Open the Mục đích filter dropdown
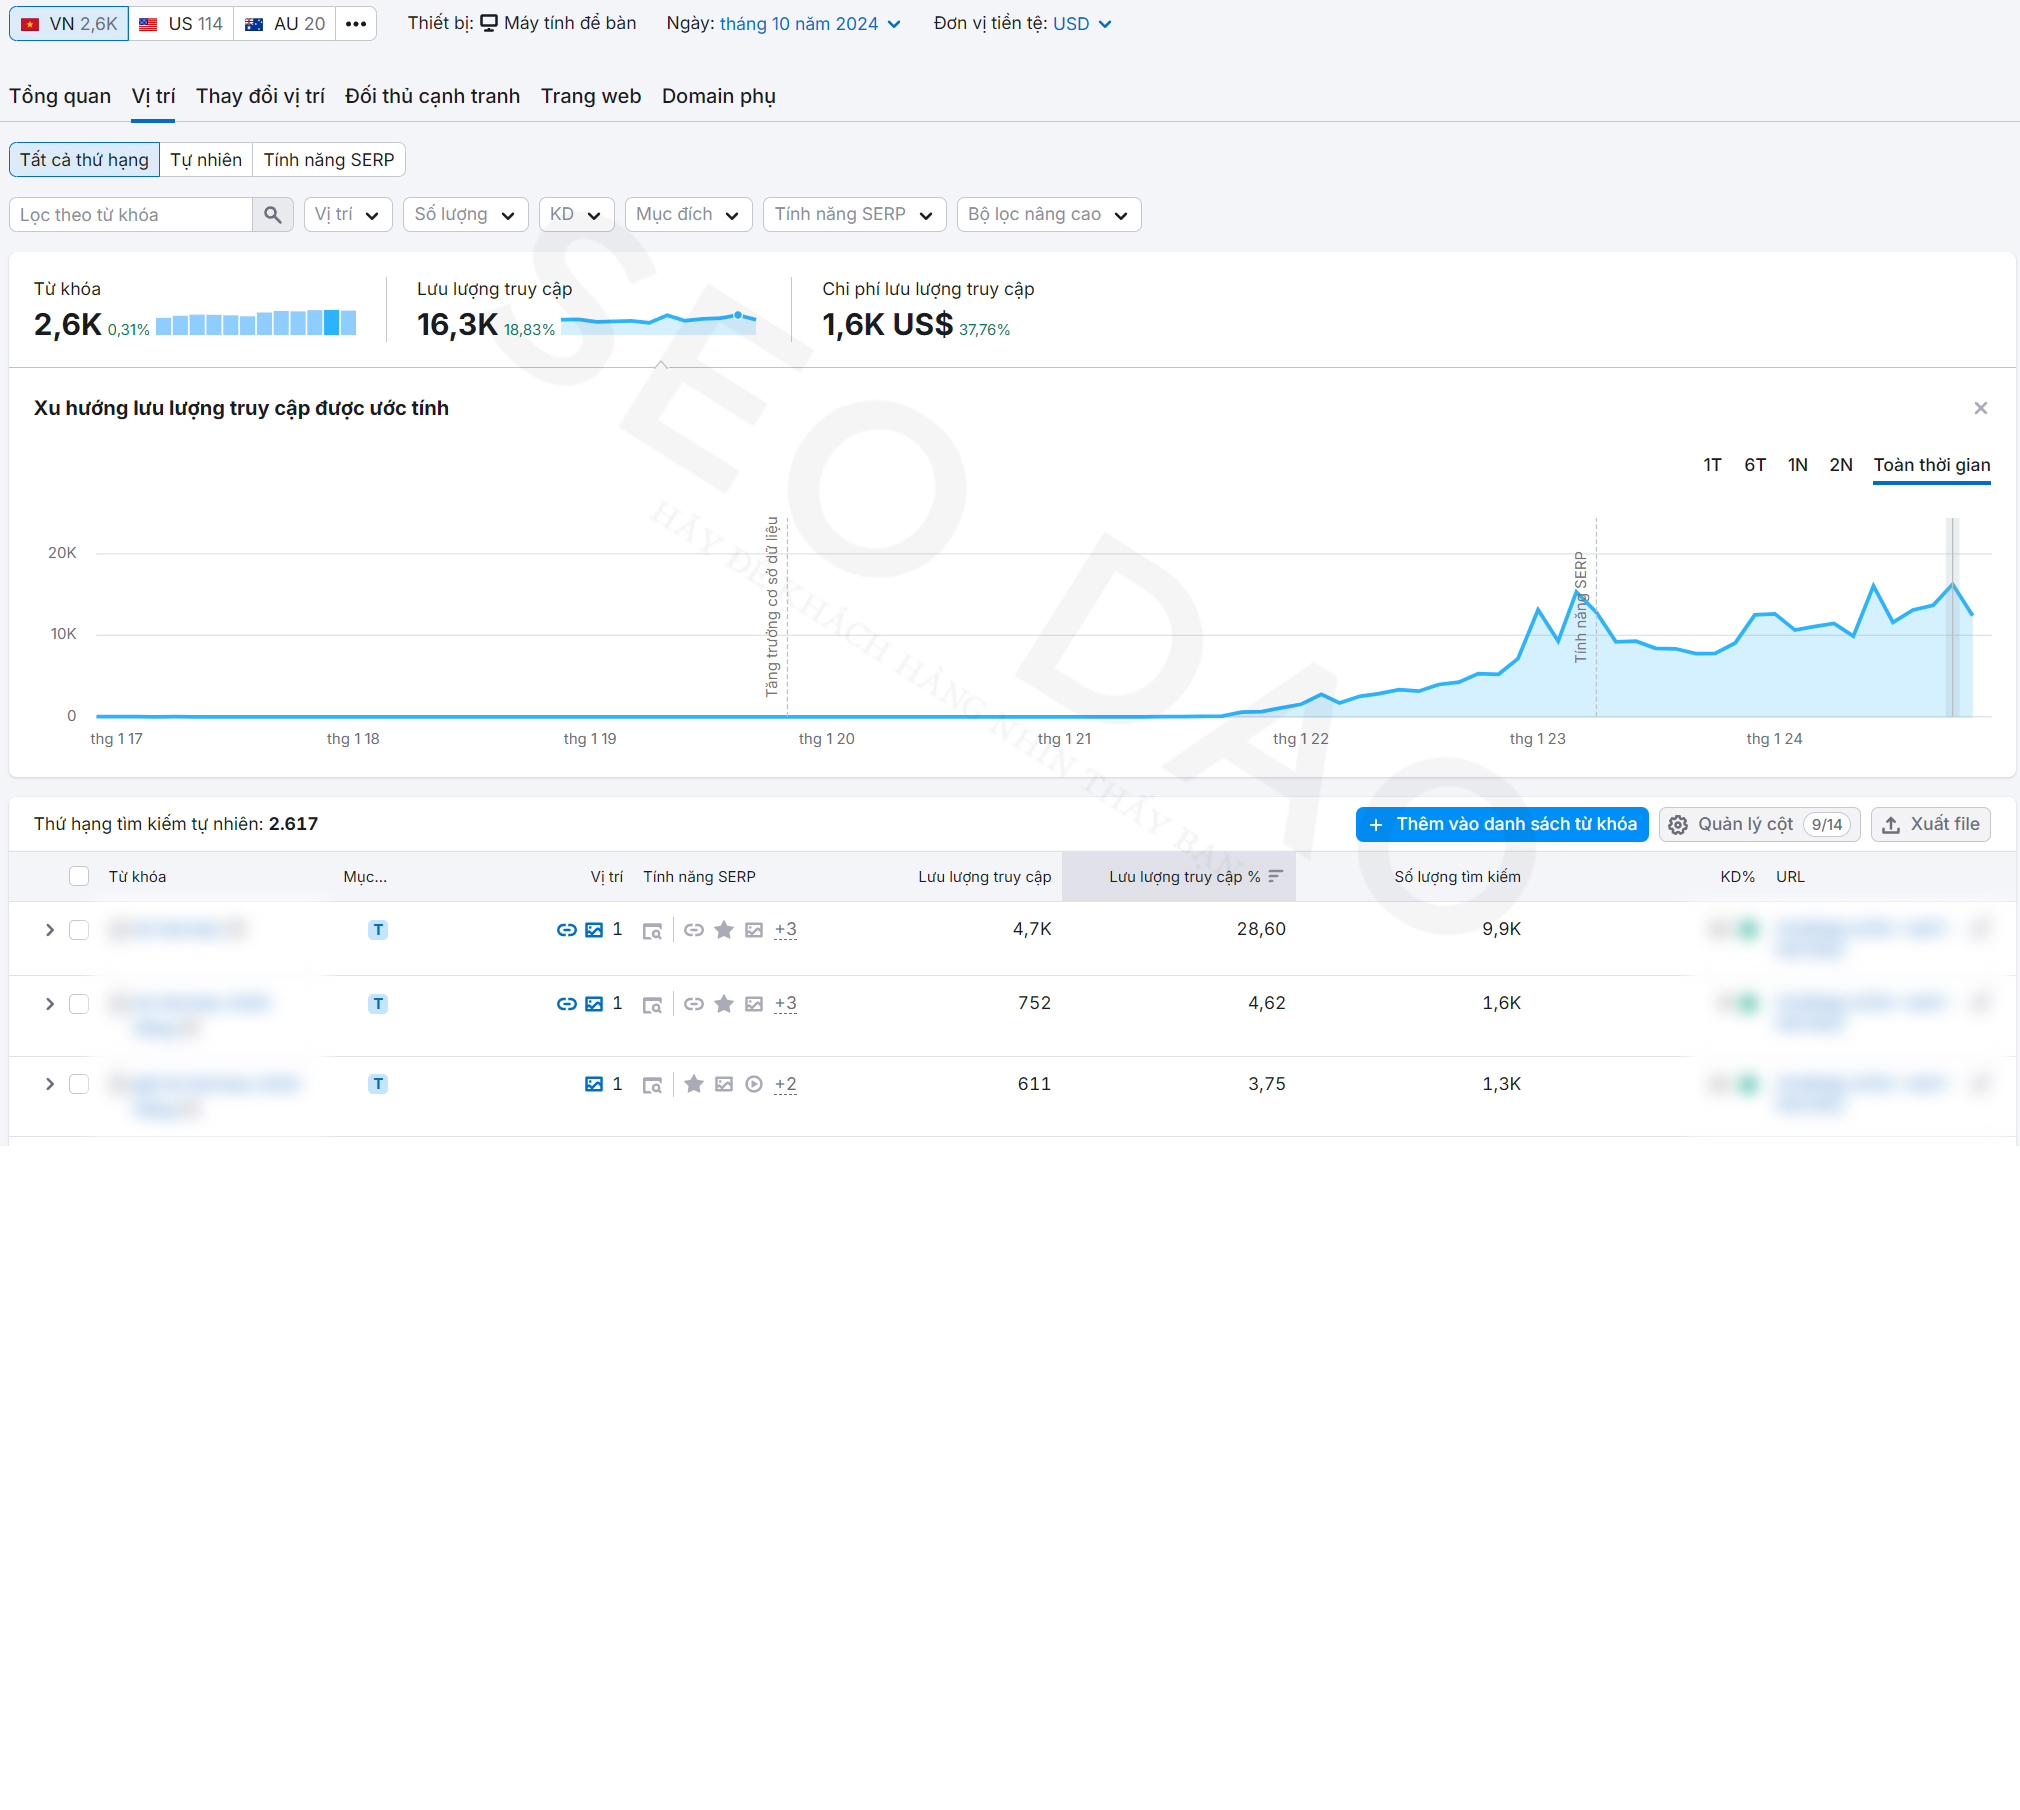The width and height of the screenshot is (2020, 1810). [x=688, y=215]
